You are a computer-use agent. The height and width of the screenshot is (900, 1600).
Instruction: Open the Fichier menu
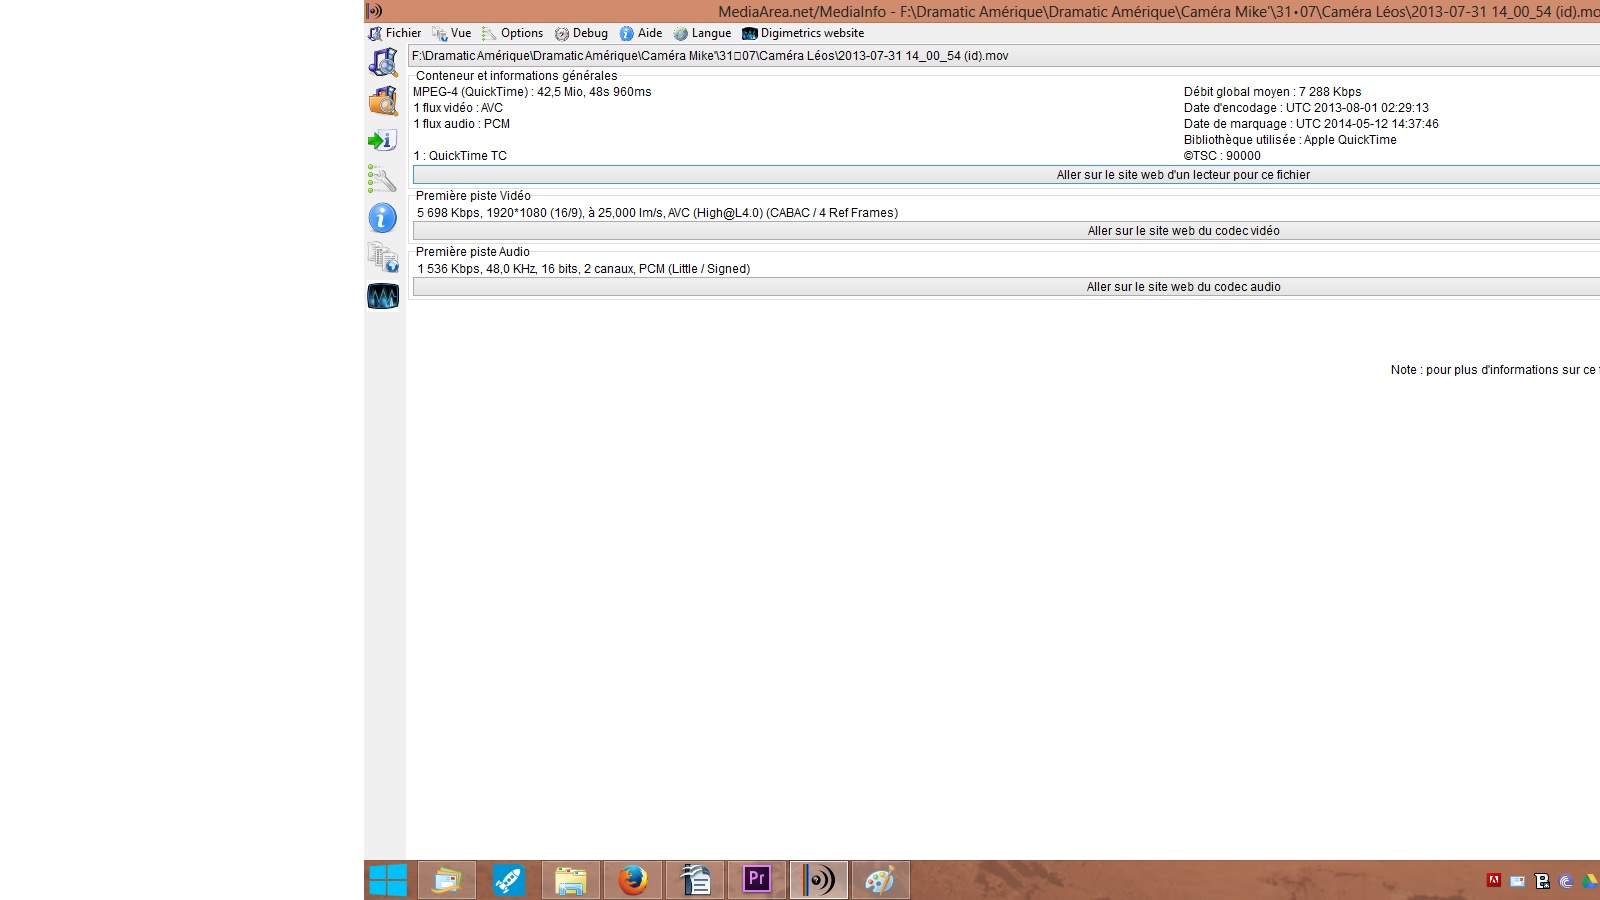click(395, 33)
